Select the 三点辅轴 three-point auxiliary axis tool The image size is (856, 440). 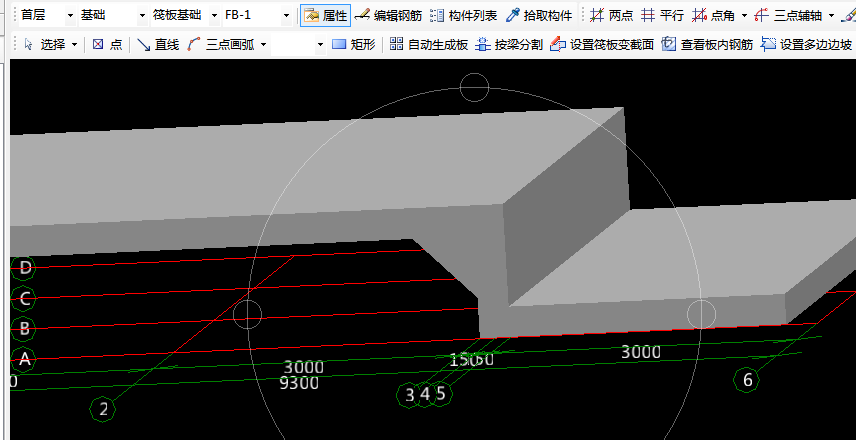click(x=788, y=16)
